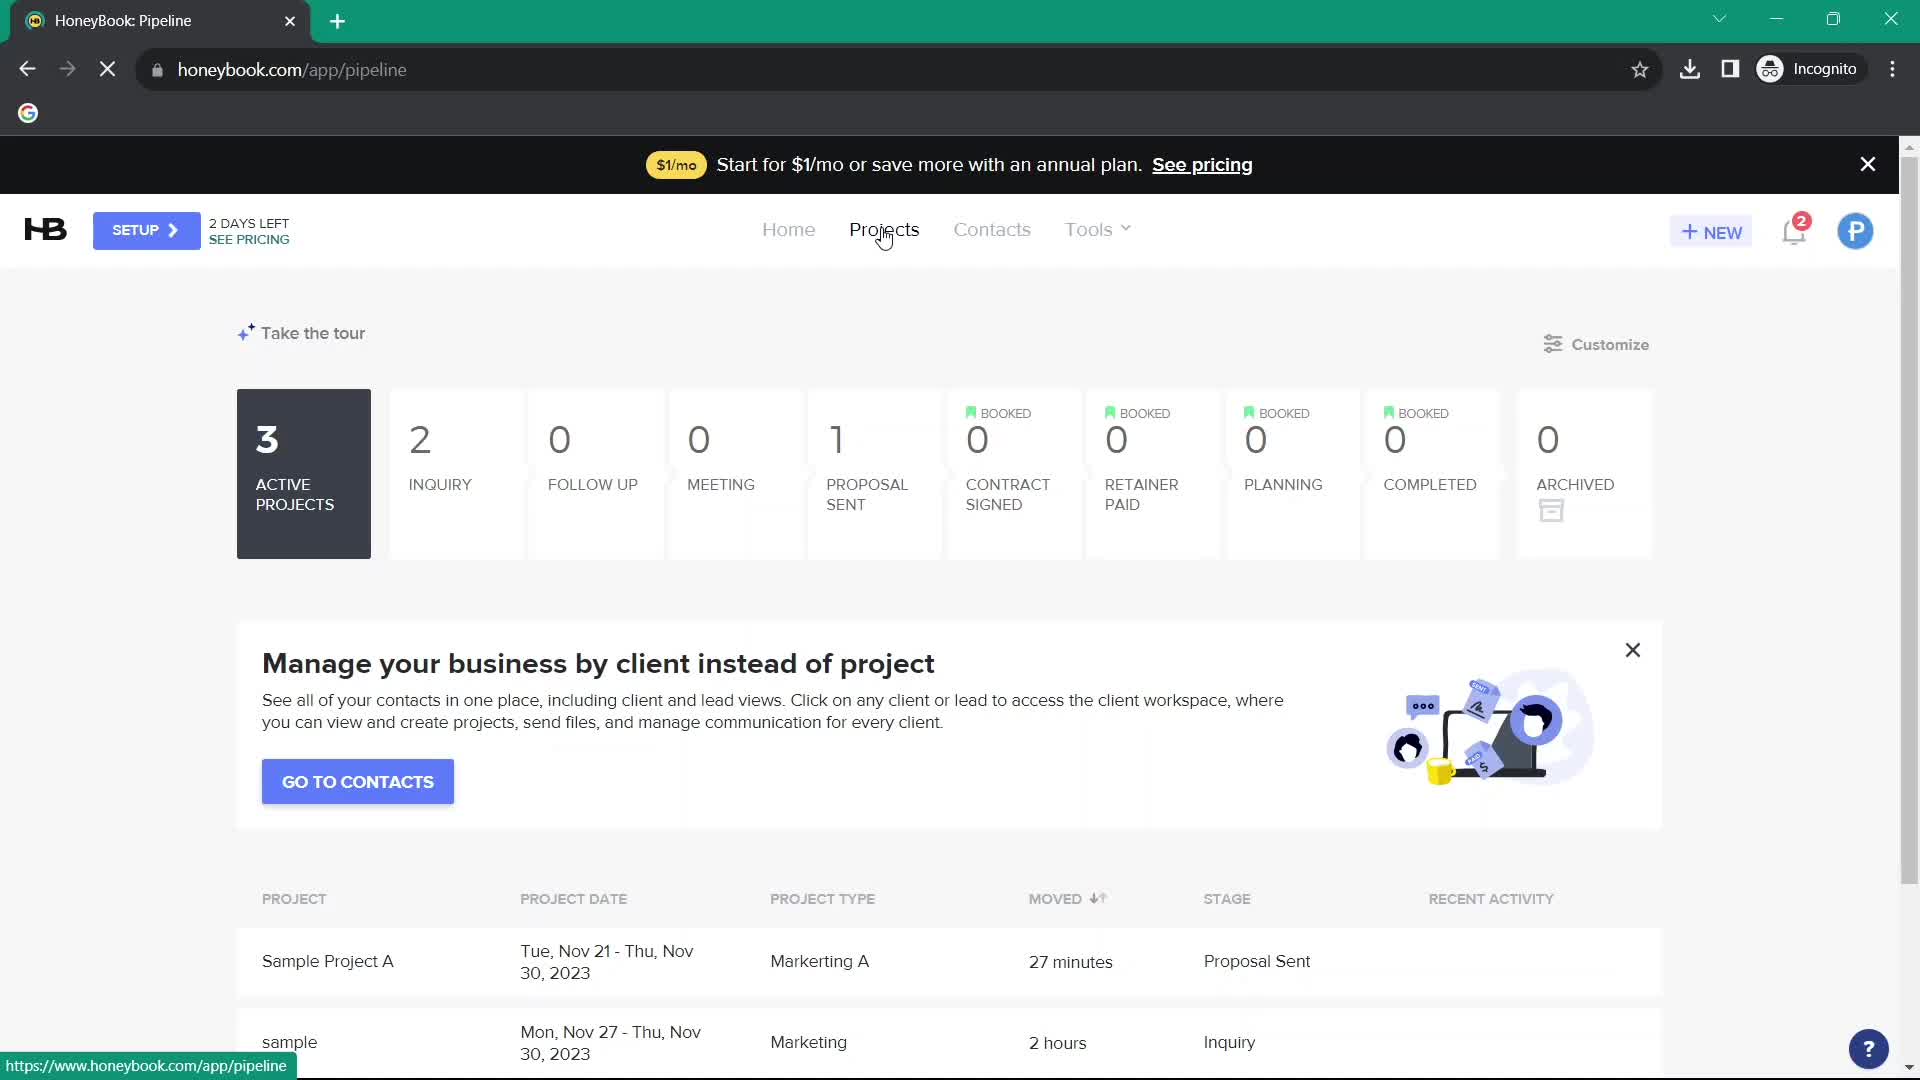The image size is (1920, 1080).
Task: Click the Google bookmark icon
Action: coord(28,113)
